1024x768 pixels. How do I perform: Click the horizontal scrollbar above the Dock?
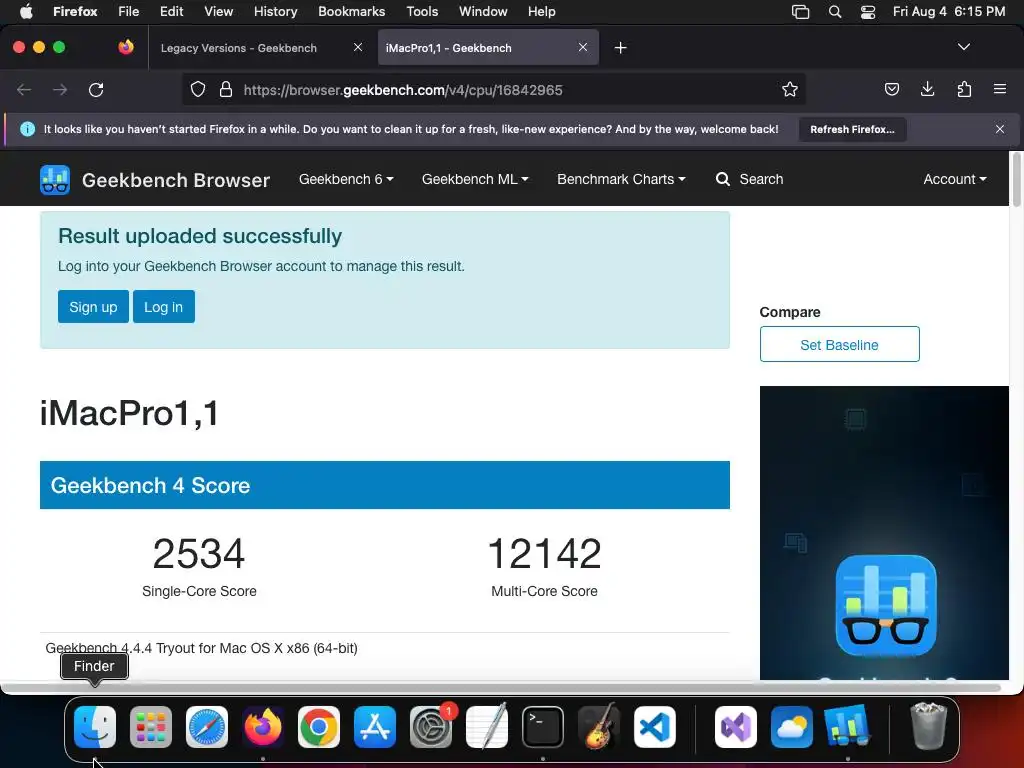coord(500,688)
